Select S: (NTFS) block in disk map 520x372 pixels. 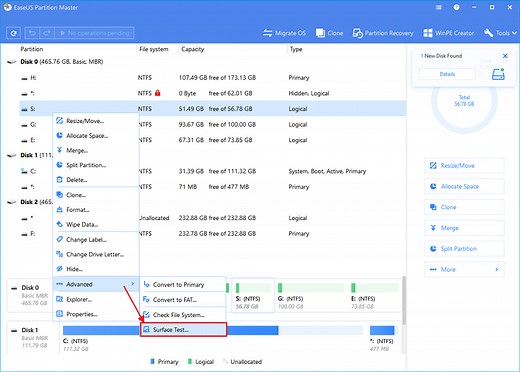253,296
